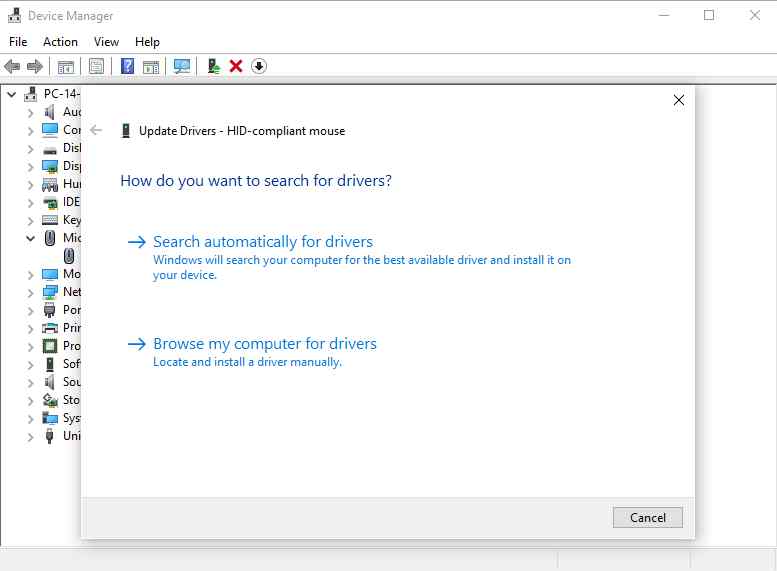Open the Help menu

(x=147, y=42)
